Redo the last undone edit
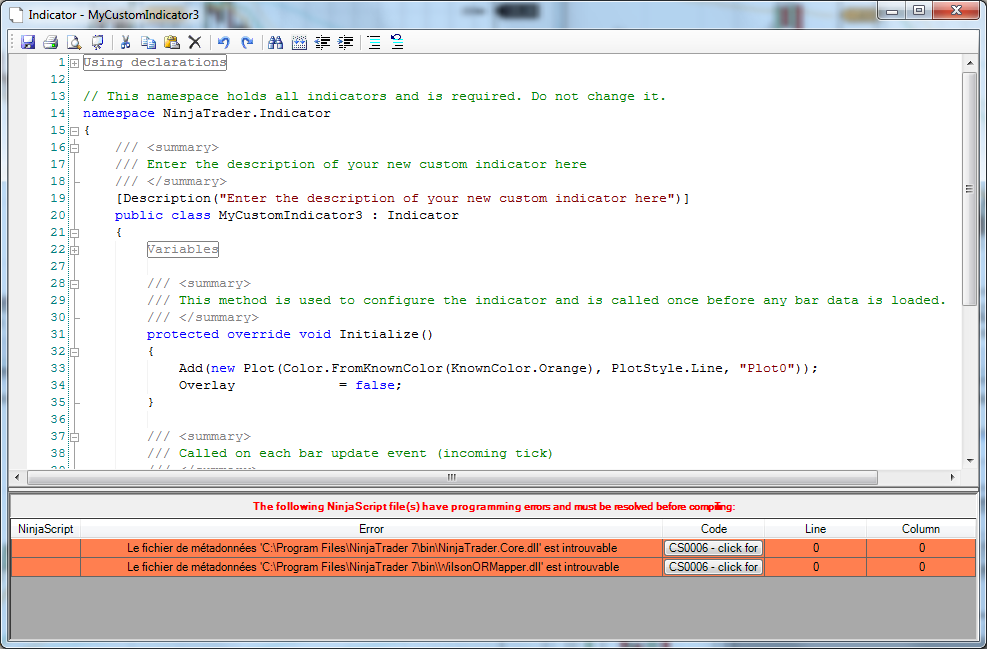The image size is (987, 649). coord(247,42)
